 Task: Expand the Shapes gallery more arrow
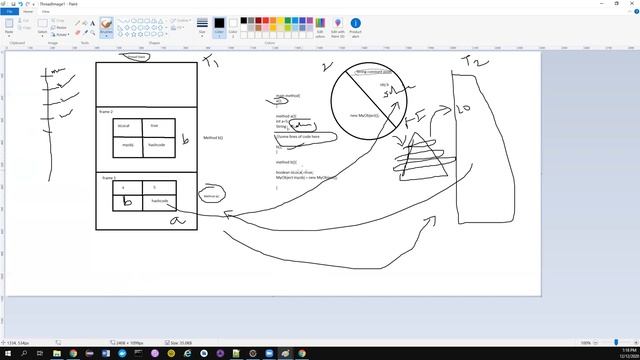[x=167, y=34]
